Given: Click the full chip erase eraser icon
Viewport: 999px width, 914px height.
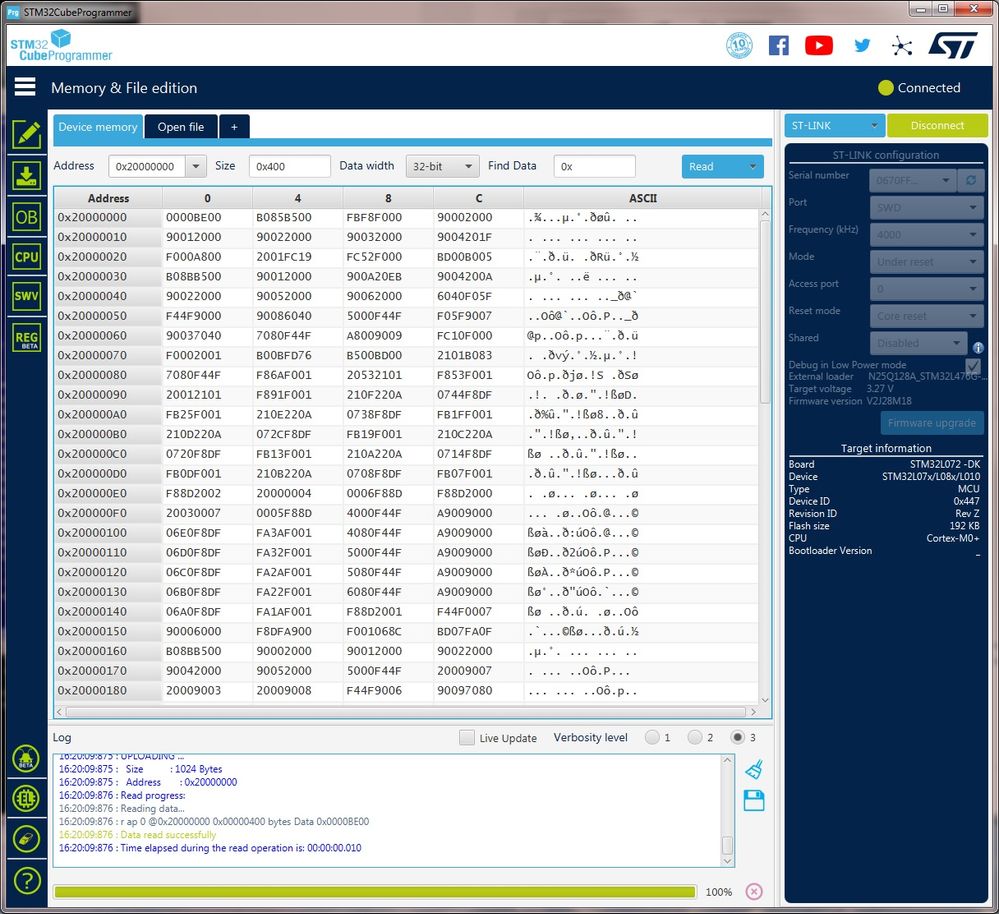Looking at the screenshot, I should (26, 839).
